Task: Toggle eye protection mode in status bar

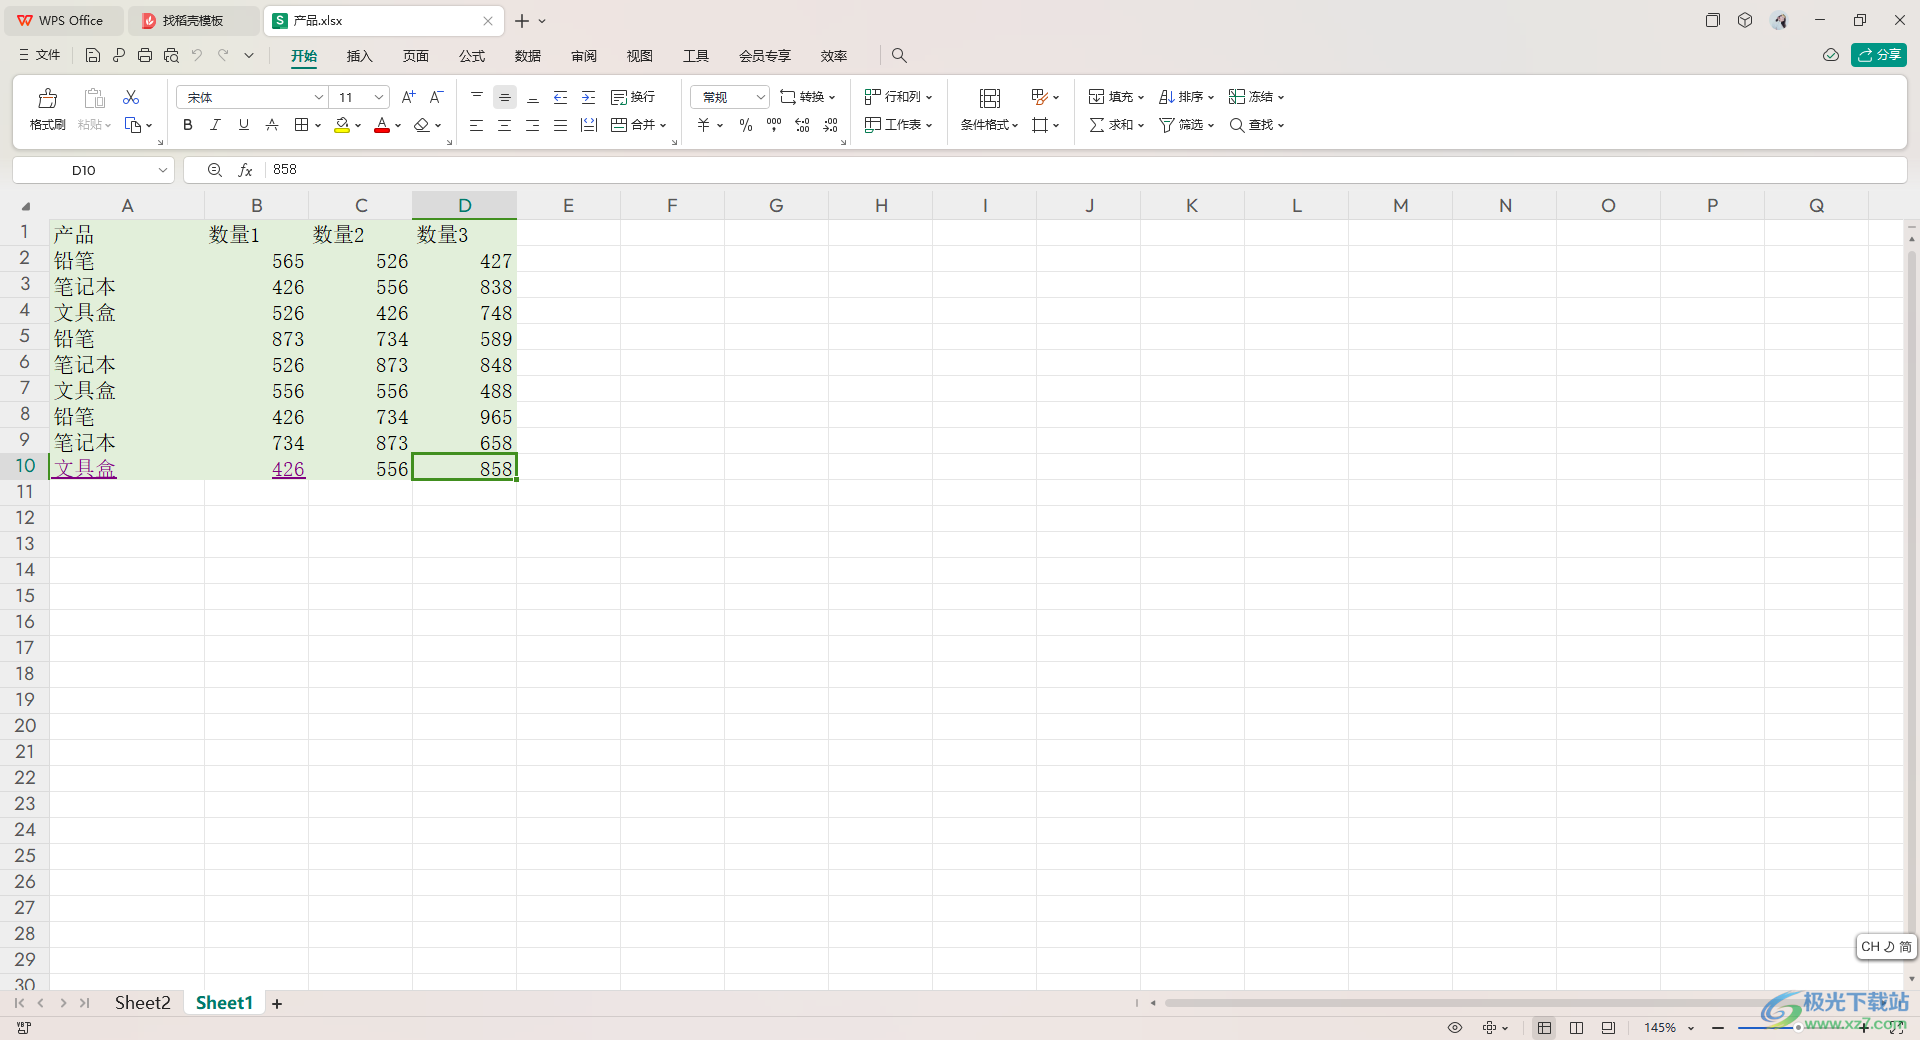Action: 1455,1028
